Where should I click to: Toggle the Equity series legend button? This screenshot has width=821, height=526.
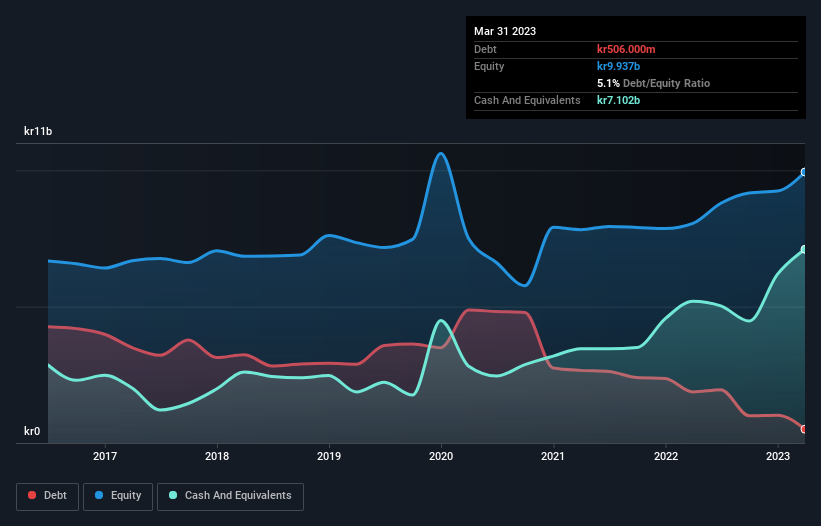[118, 496]
